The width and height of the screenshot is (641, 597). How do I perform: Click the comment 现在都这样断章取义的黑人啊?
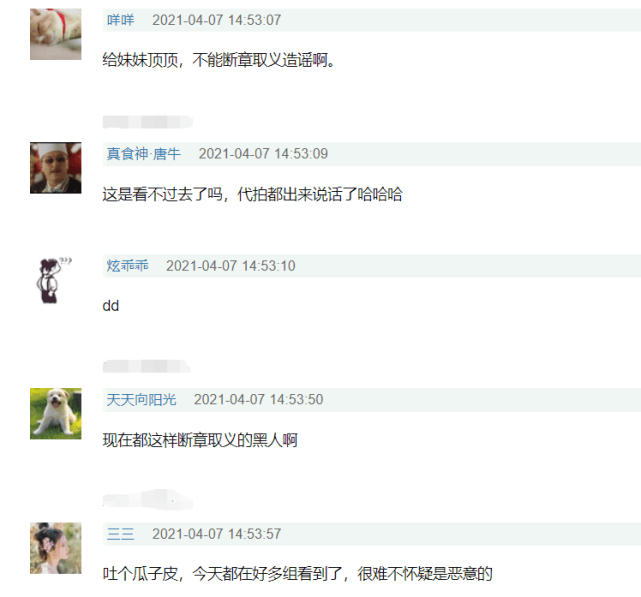[x=200, y=440]
